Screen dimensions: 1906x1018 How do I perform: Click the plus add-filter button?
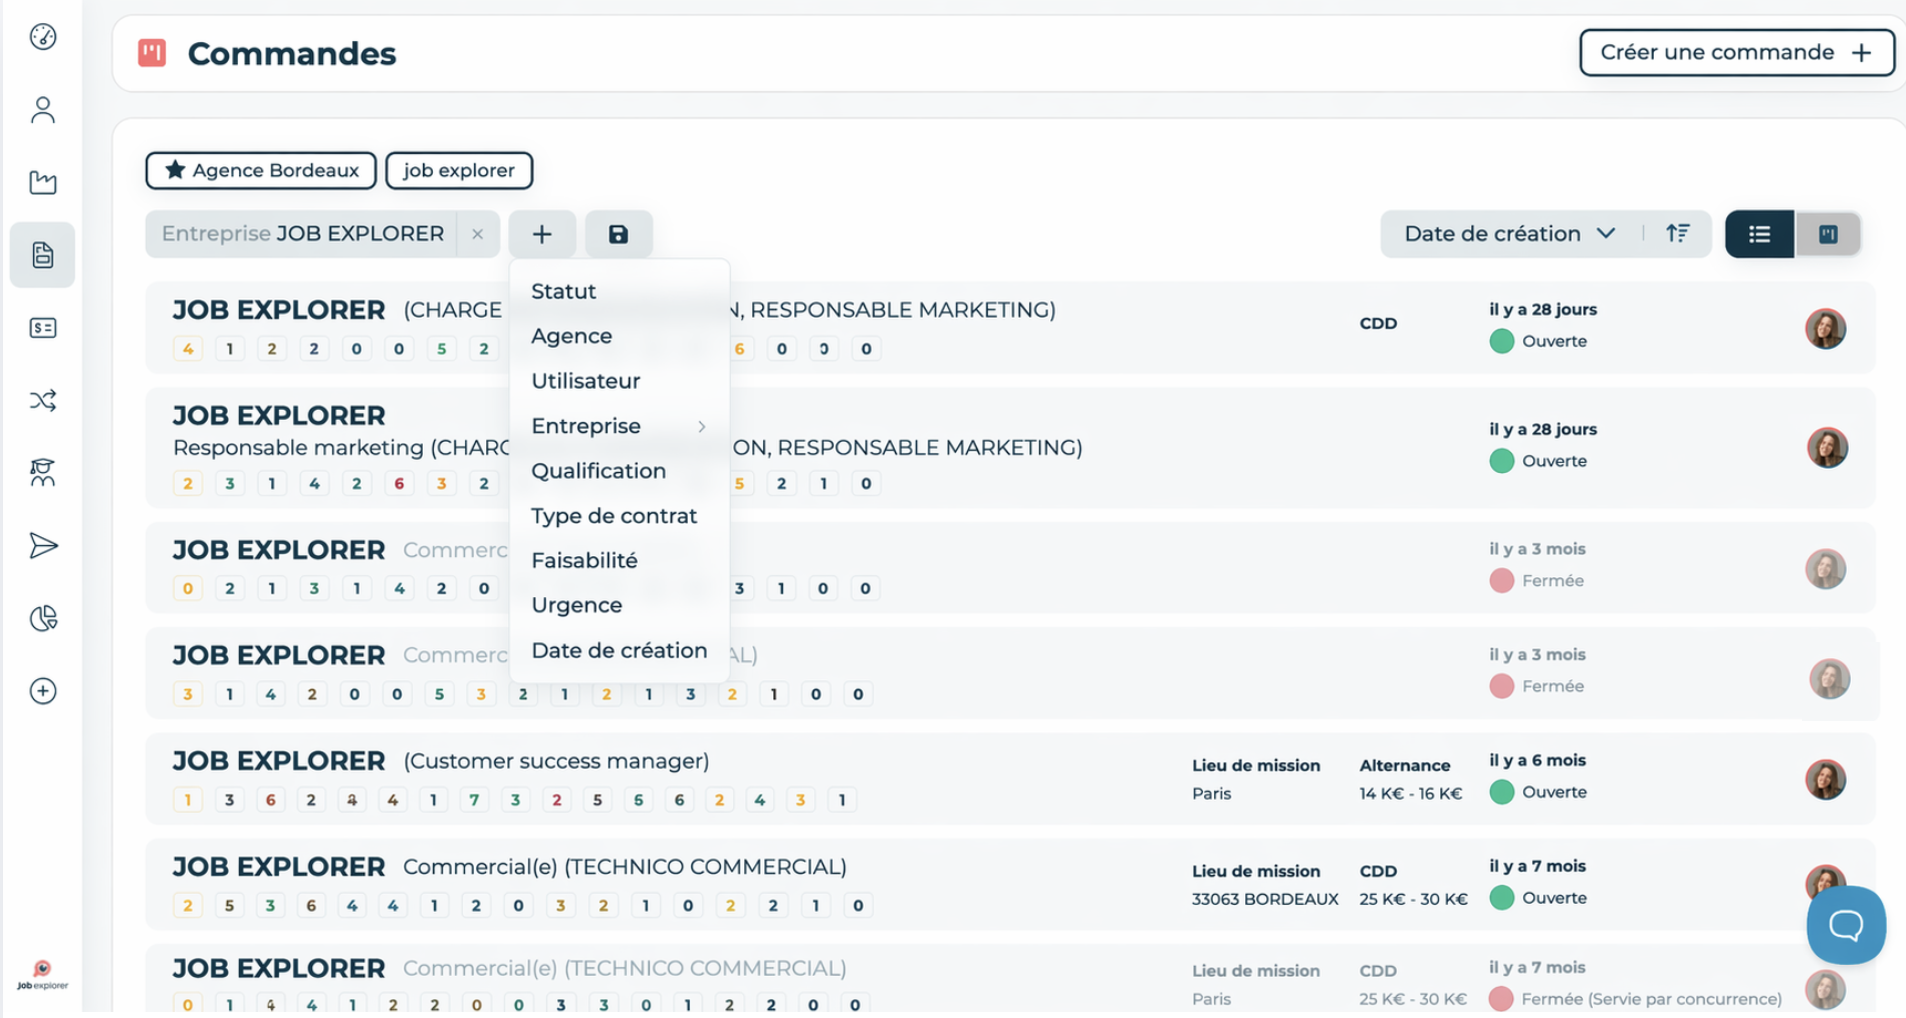click(x=542, y=234)
